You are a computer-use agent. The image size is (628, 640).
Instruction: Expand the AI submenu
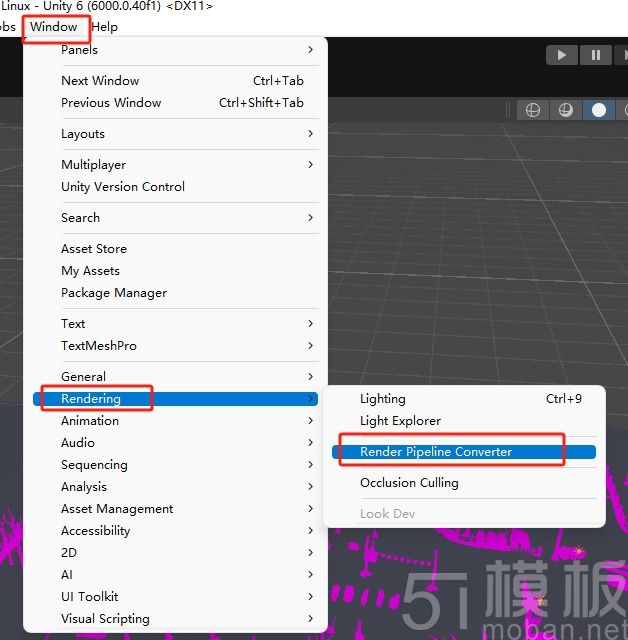click(175, 575)
